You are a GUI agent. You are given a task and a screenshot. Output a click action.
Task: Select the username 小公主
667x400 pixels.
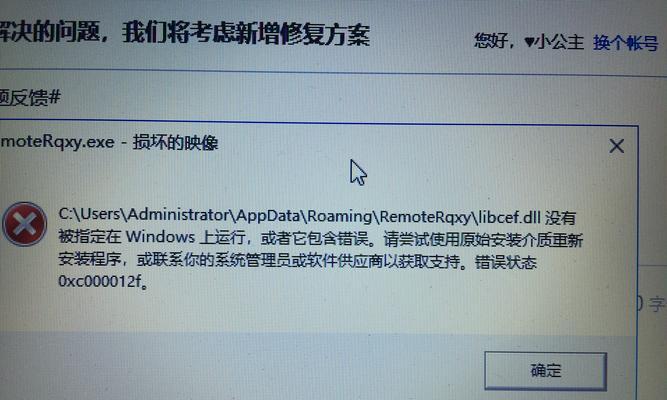click(x=560, y=42)
